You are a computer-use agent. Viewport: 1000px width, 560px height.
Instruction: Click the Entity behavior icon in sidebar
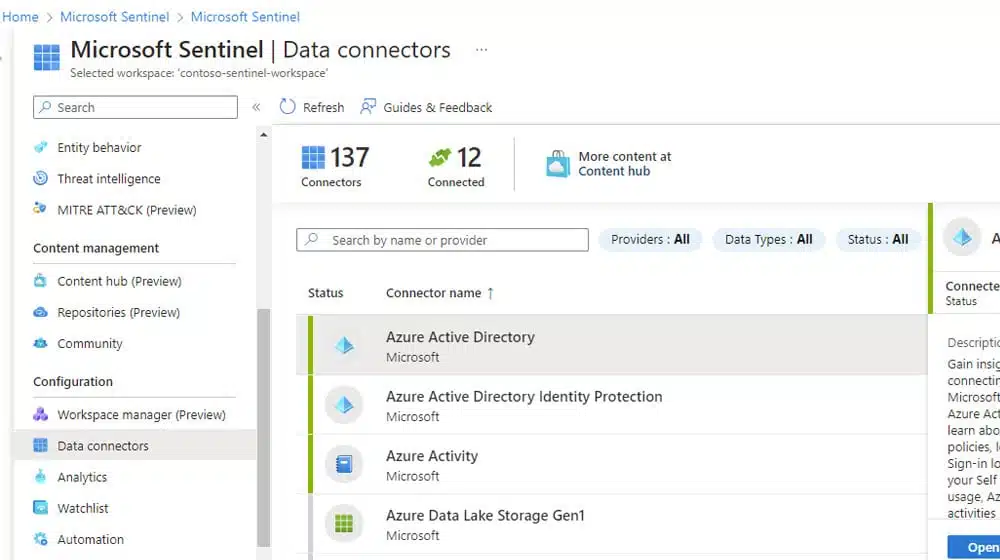[x=40, y=147]
